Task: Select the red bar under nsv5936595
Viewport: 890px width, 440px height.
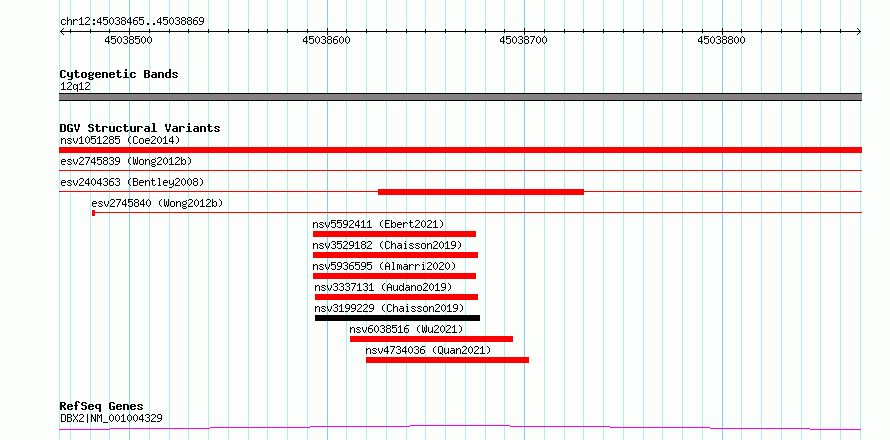Action: pos(394,276)
